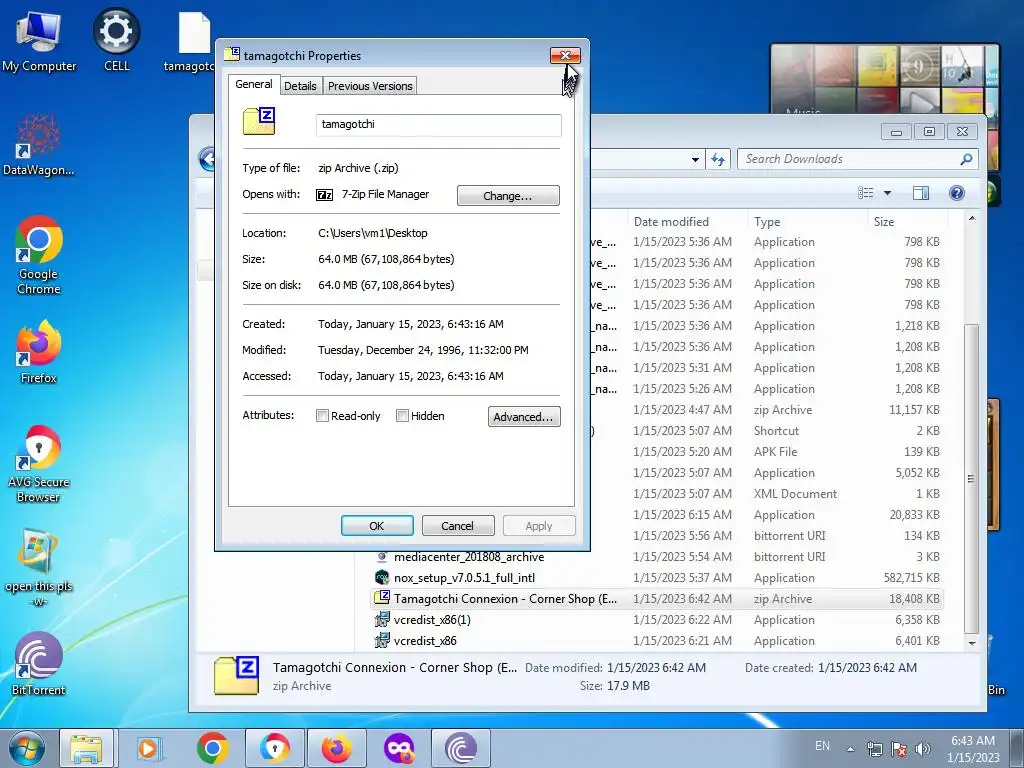Screen dimensions: 1024x768
Task: Open Windows Explorer from taskbar
Action: pyautogui.click(x=86, y=748)
